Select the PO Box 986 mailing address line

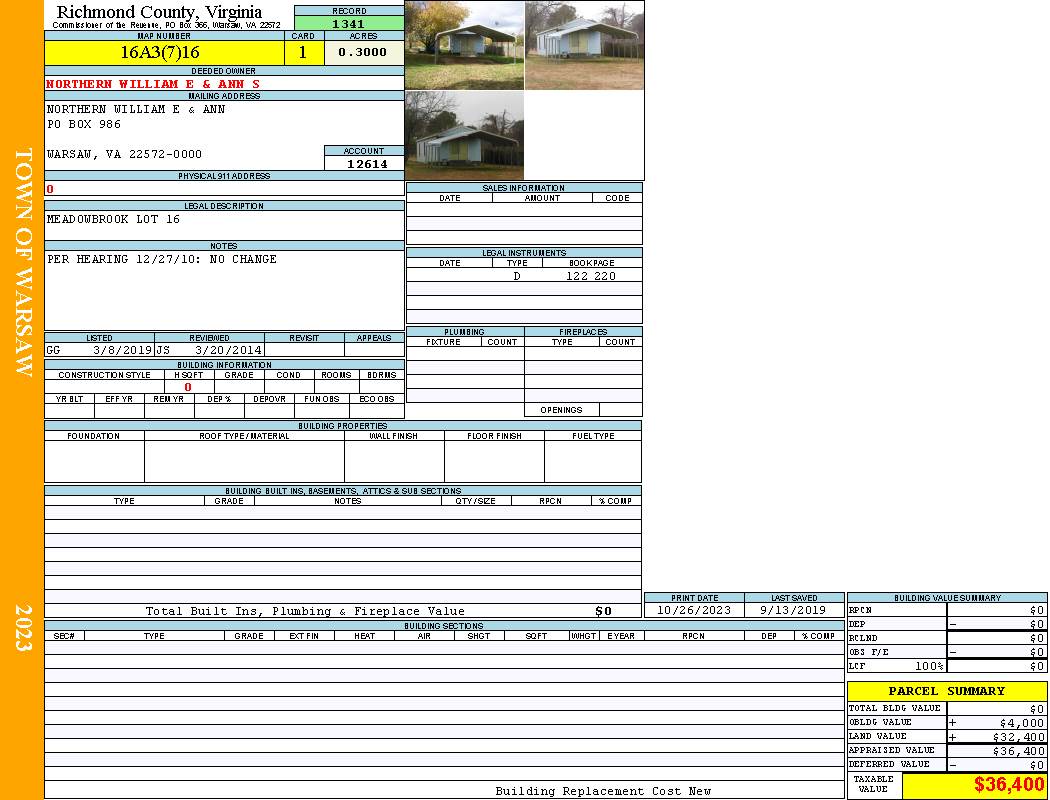pyautogui.click(x=84, y=125)
